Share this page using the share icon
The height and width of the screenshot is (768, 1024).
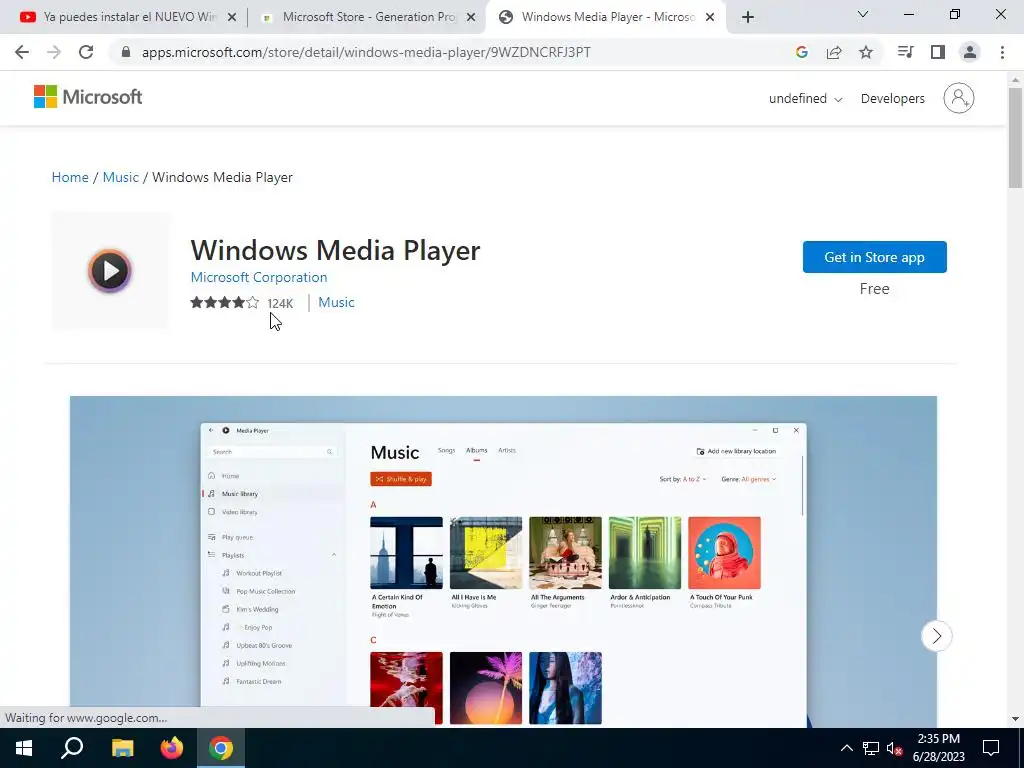click(834, 52)
